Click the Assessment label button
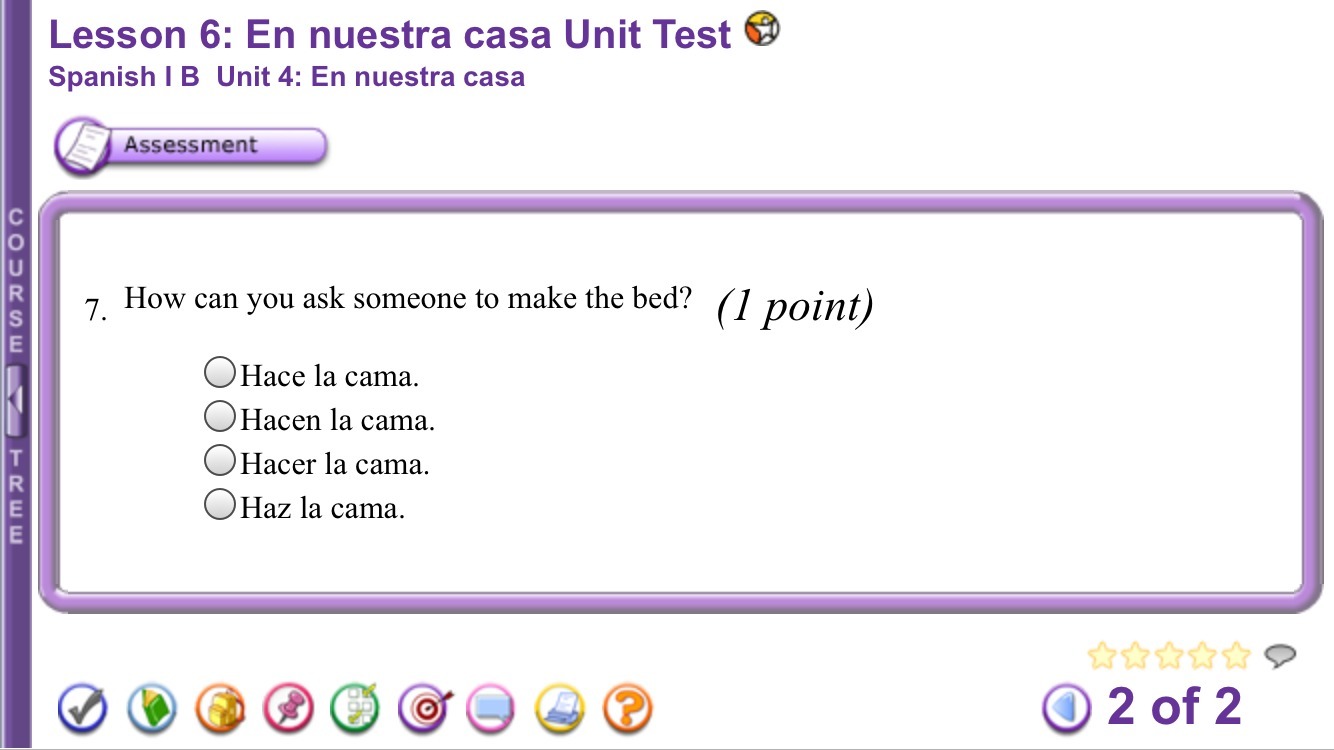 pos(190,146)
